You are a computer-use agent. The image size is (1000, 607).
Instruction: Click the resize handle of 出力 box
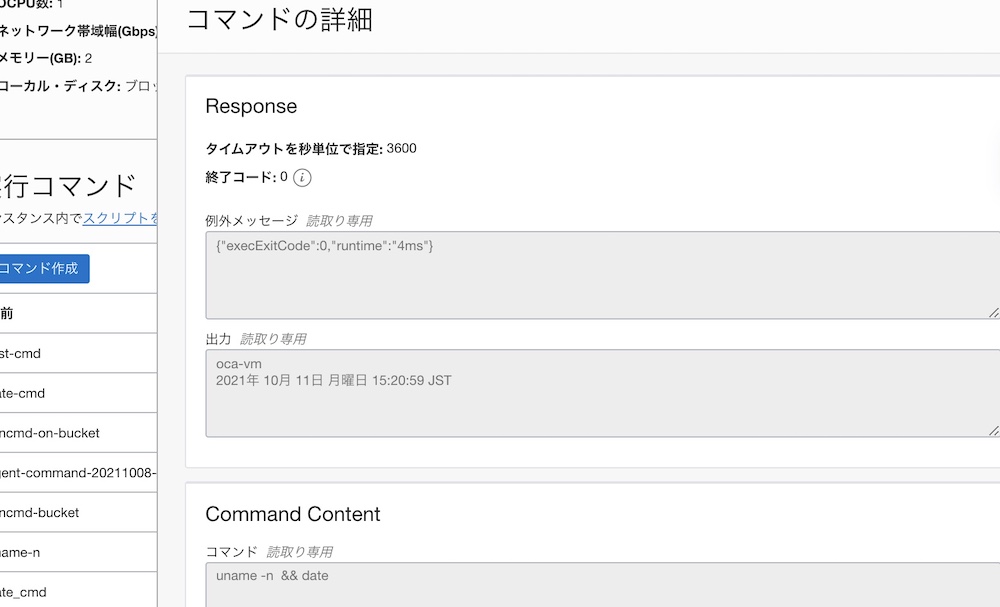point(993,430)
